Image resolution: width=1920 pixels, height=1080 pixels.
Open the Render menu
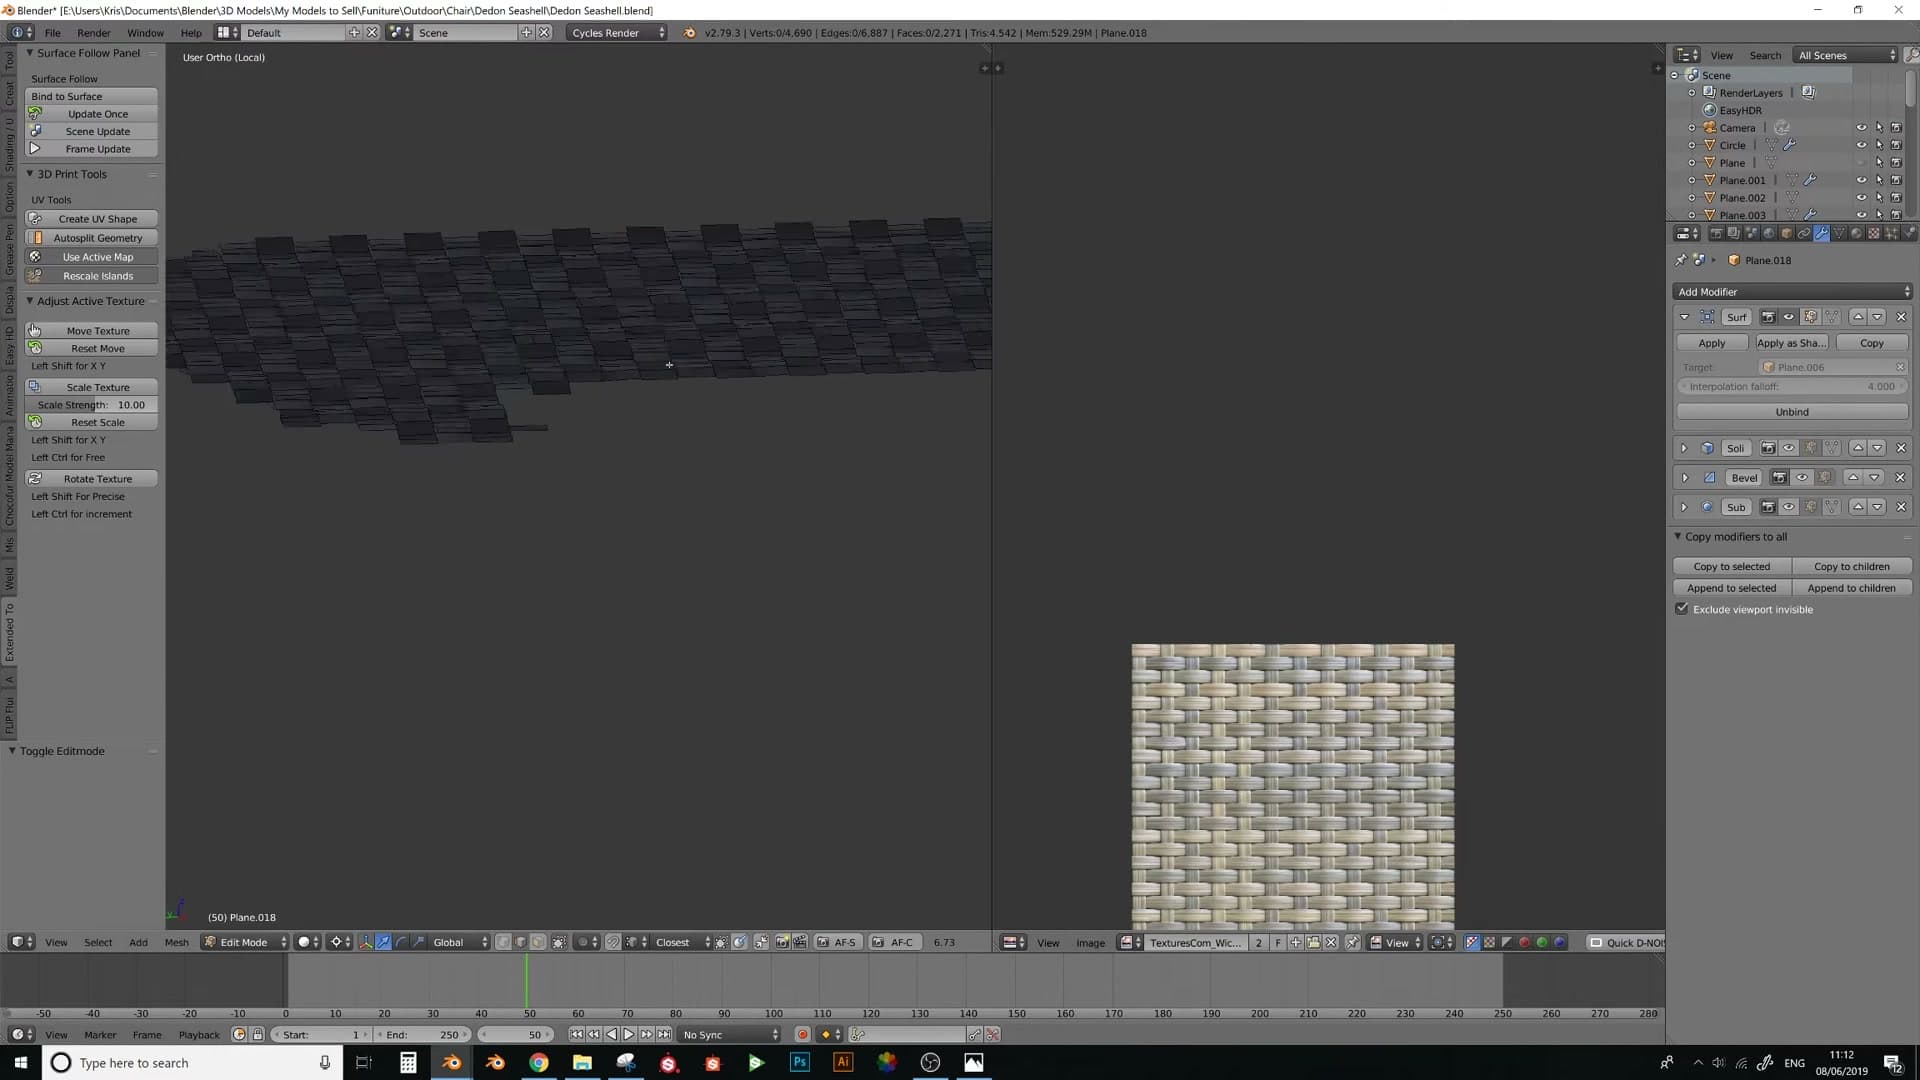94,33
